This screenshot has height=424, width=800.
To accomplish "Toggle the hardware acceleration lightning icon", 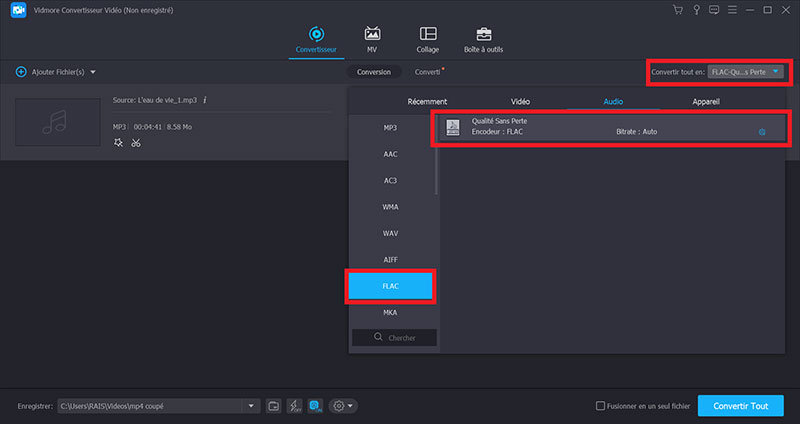I will [294, 406].
